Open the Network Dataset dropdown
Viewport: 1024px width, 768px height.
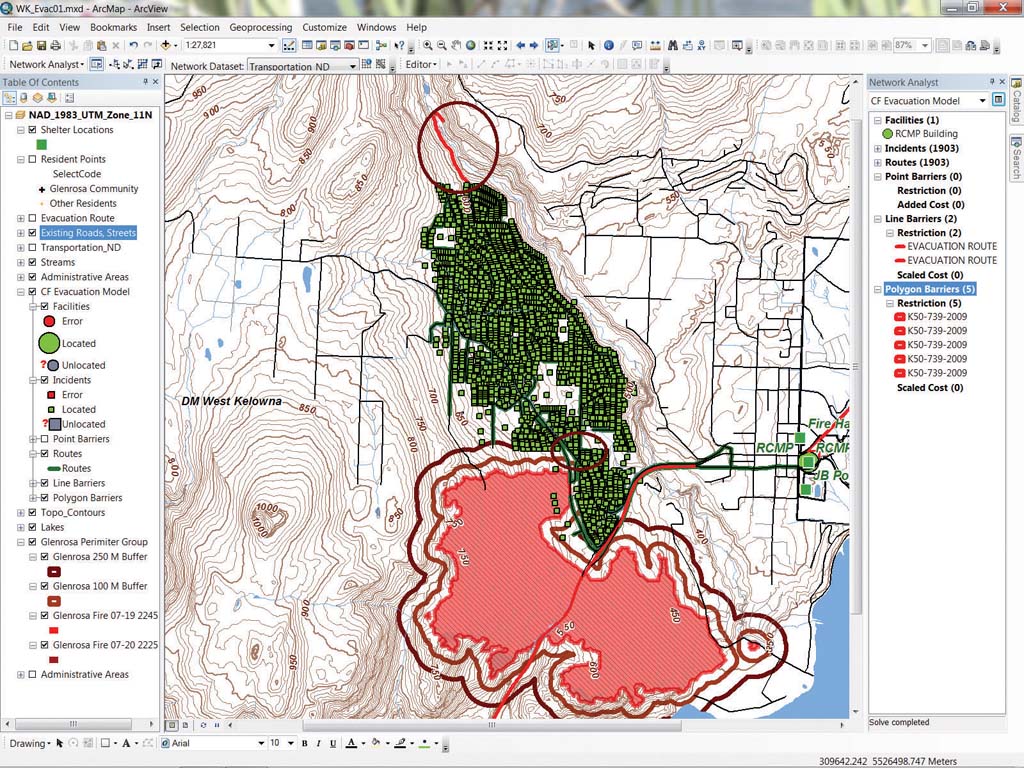pos(353,66)
